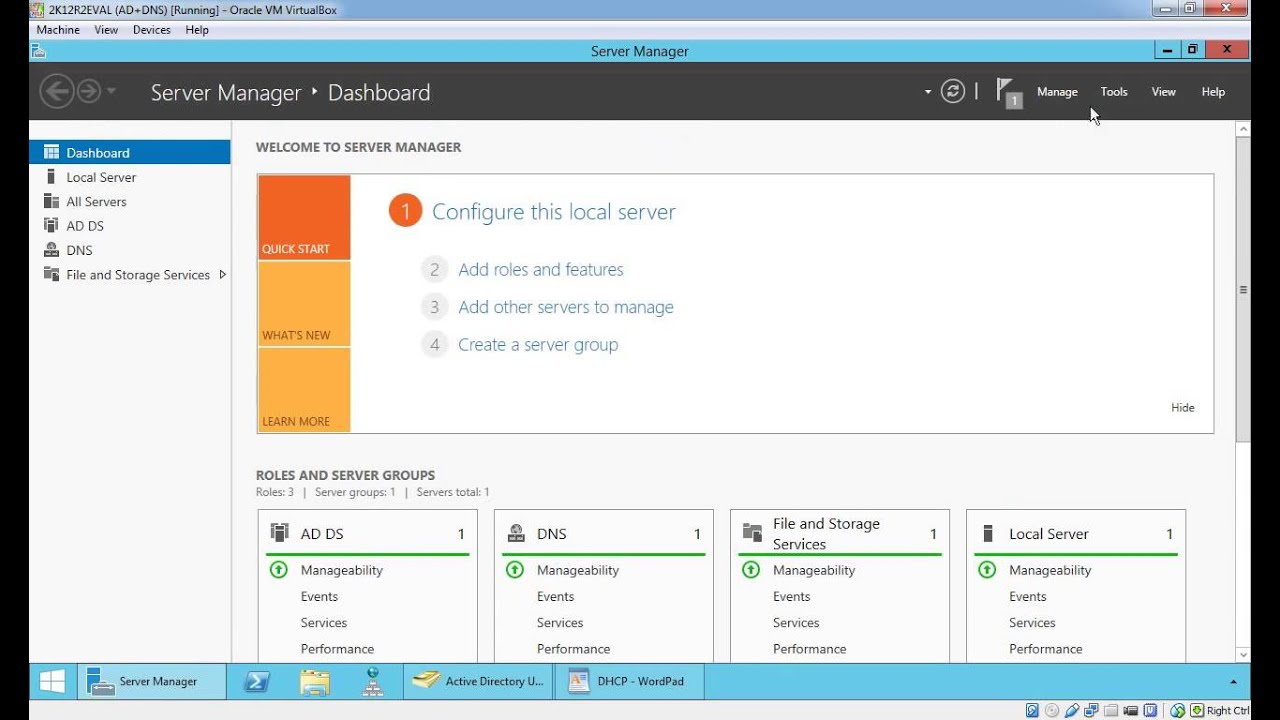
Task: Open the refresh dropdown arrow next to refresh icon
Action: tap(928, 92)
